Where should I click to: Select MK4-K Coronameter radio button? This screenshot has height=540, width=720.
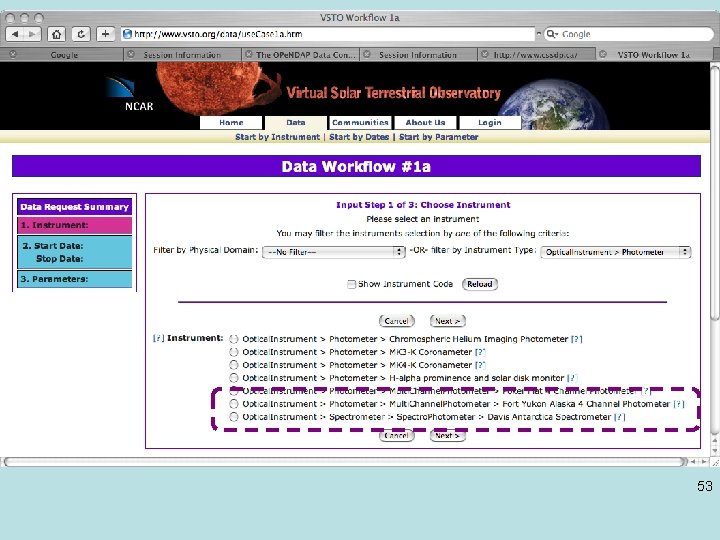234,365
